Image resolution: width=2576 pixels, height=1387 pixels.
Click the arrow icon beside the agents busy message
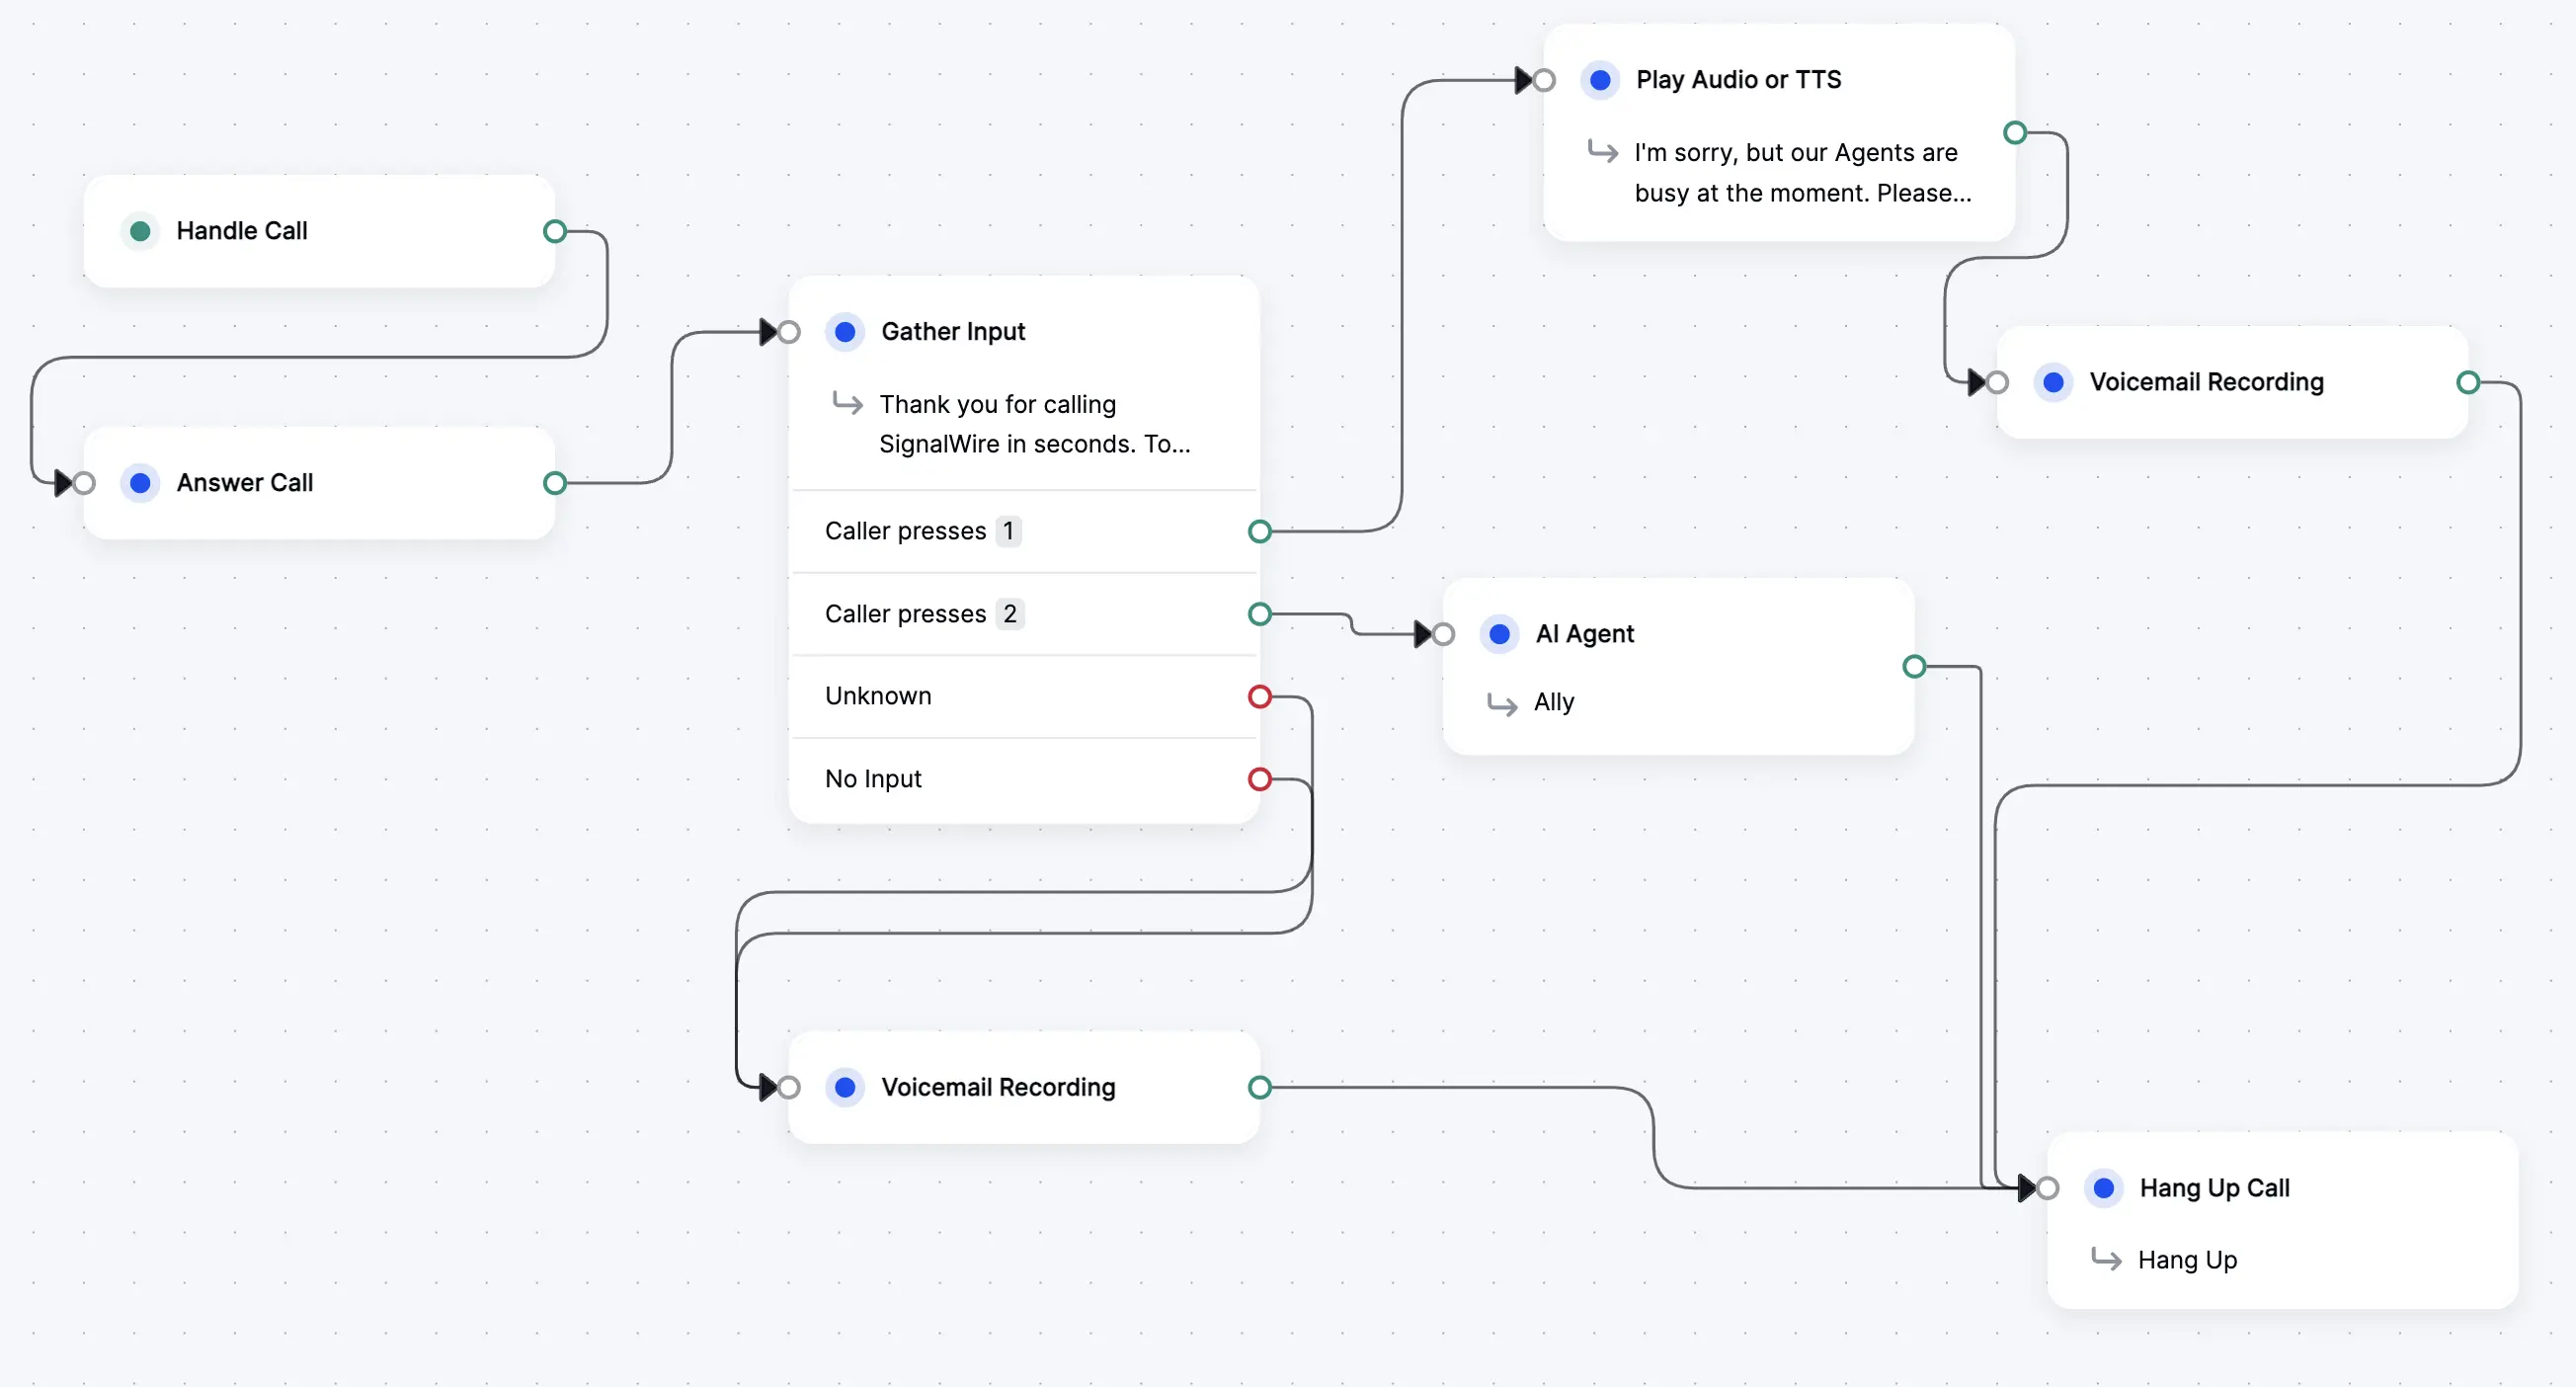pos(1604,152)
